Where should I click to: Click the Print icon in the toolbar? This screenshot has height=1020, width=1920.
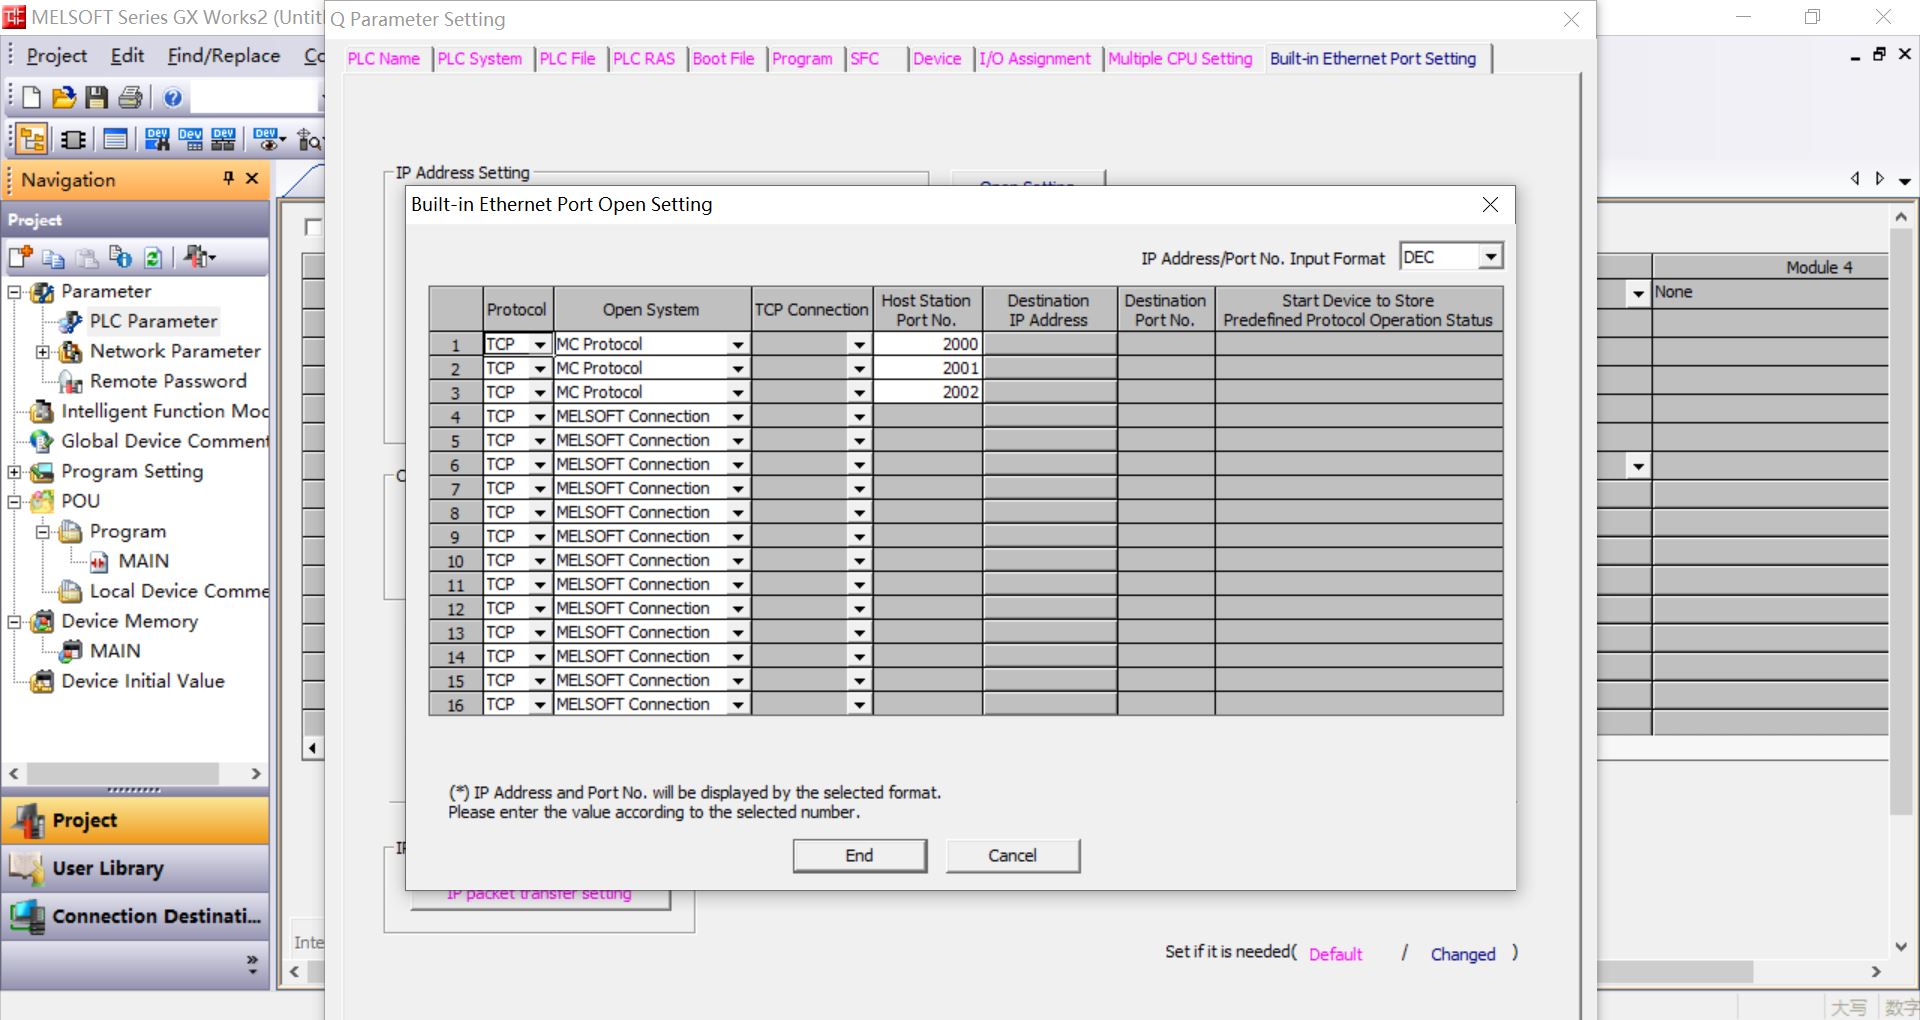(x=130, y=97)
